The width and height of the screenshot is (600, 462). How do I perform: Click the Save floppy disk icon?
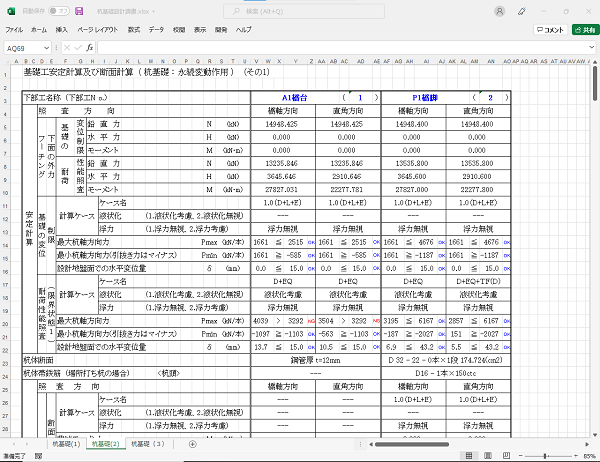click(x=79, y=11)
